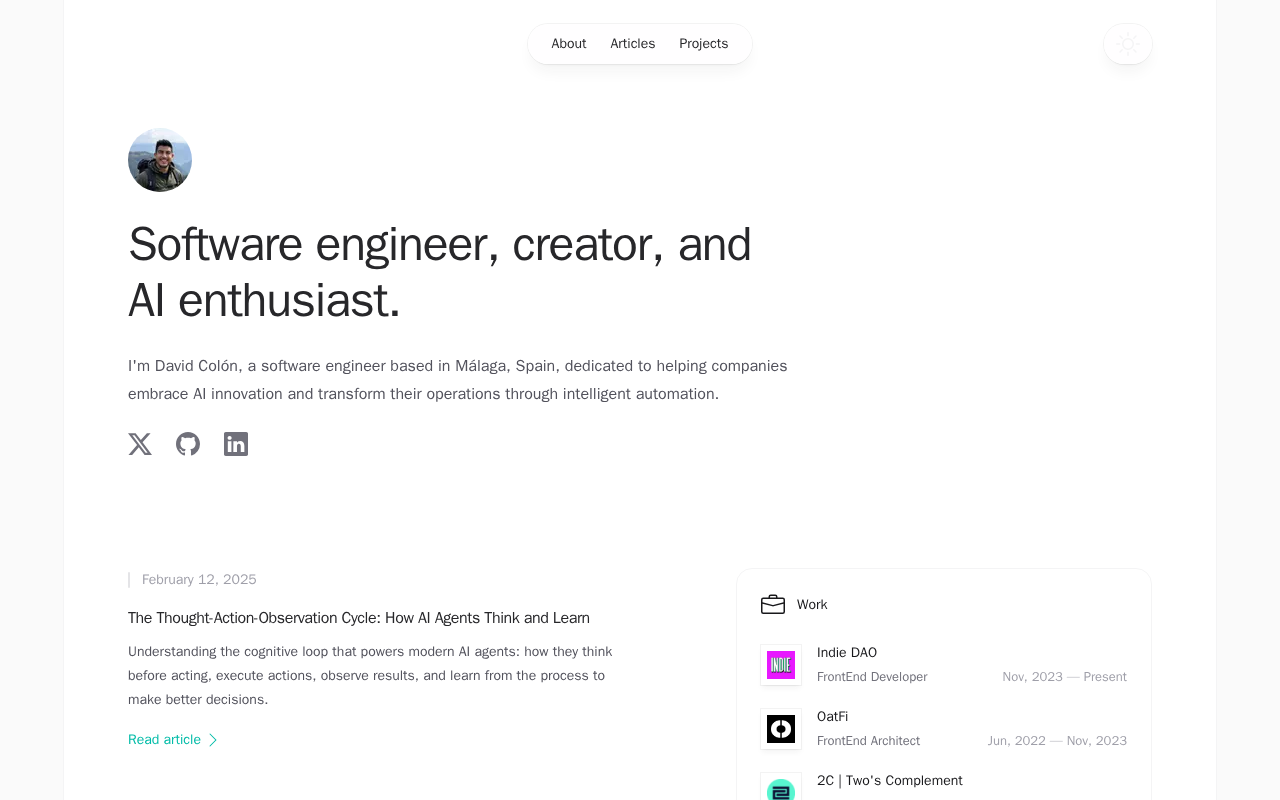
Task: Click the 2C Two's Complement logo
Action: 781,788
